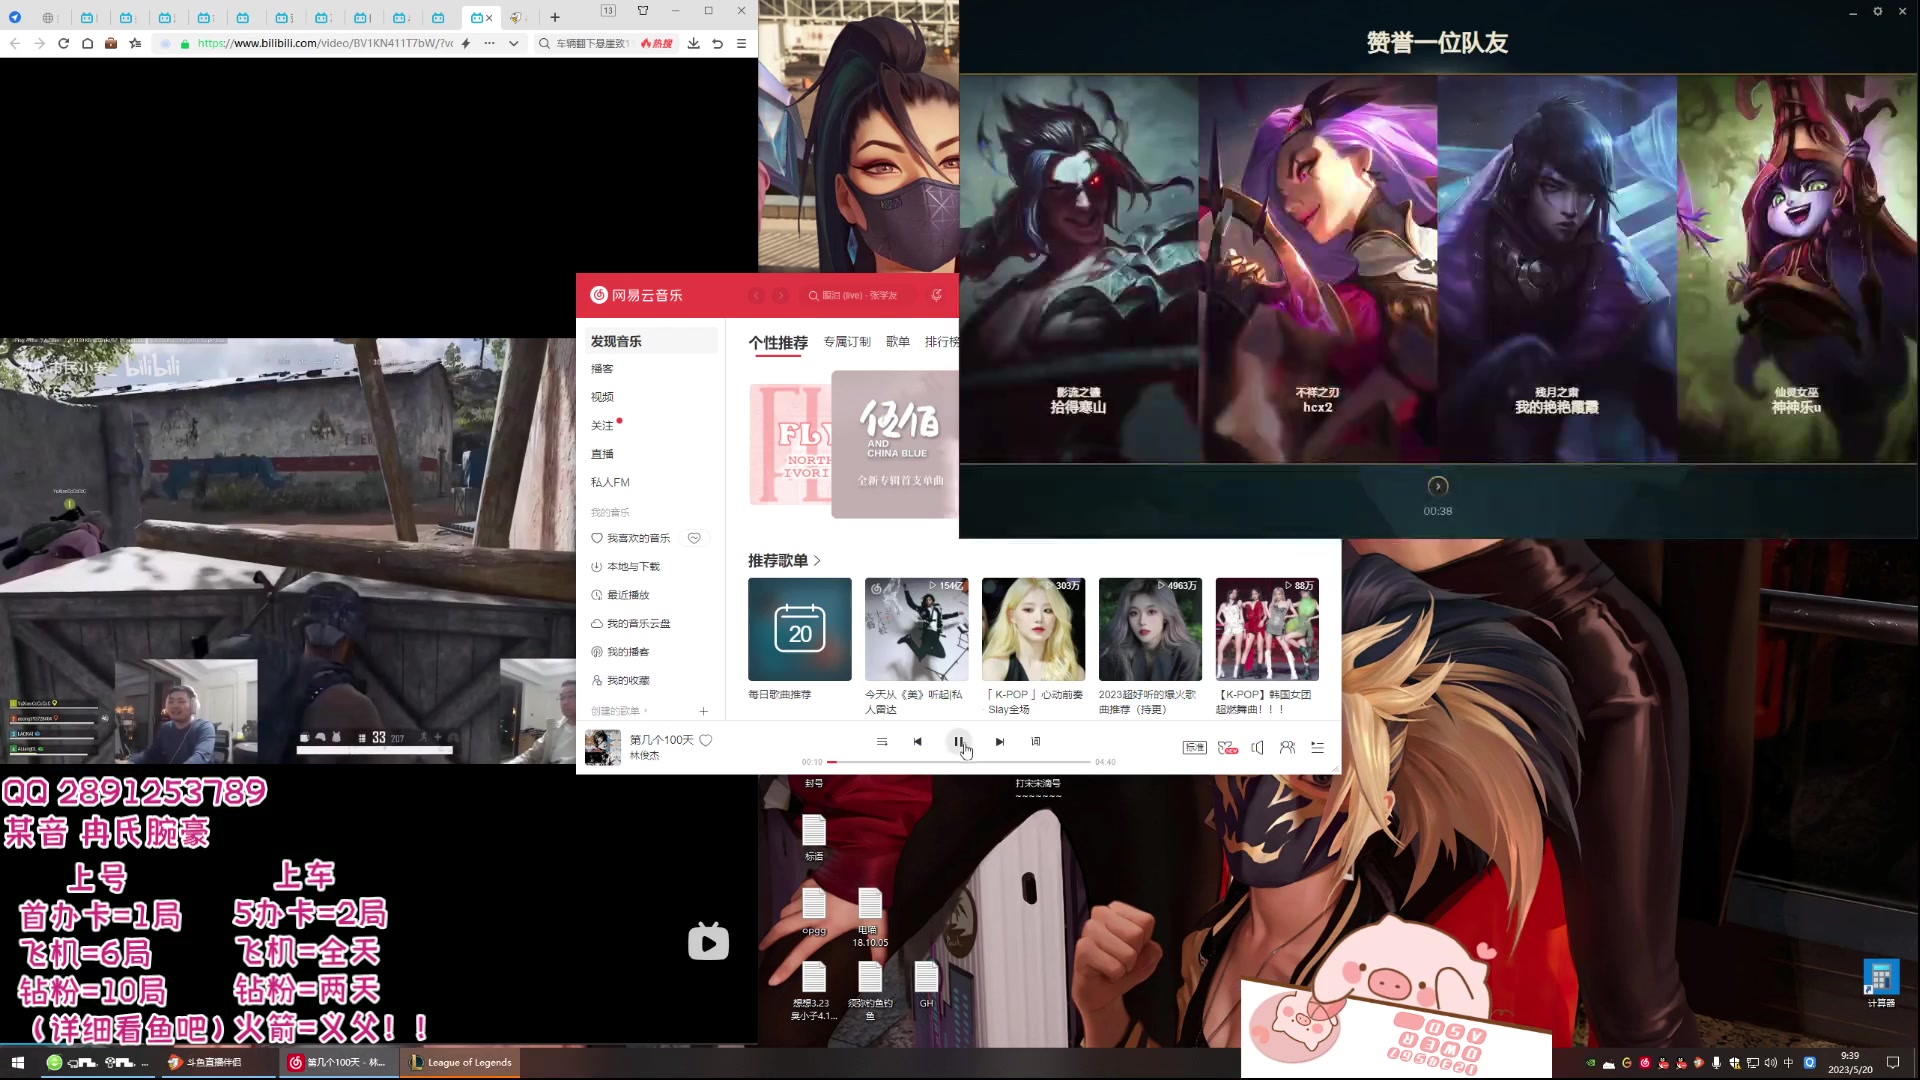Reload the bilibili browser page

point(63,43)
